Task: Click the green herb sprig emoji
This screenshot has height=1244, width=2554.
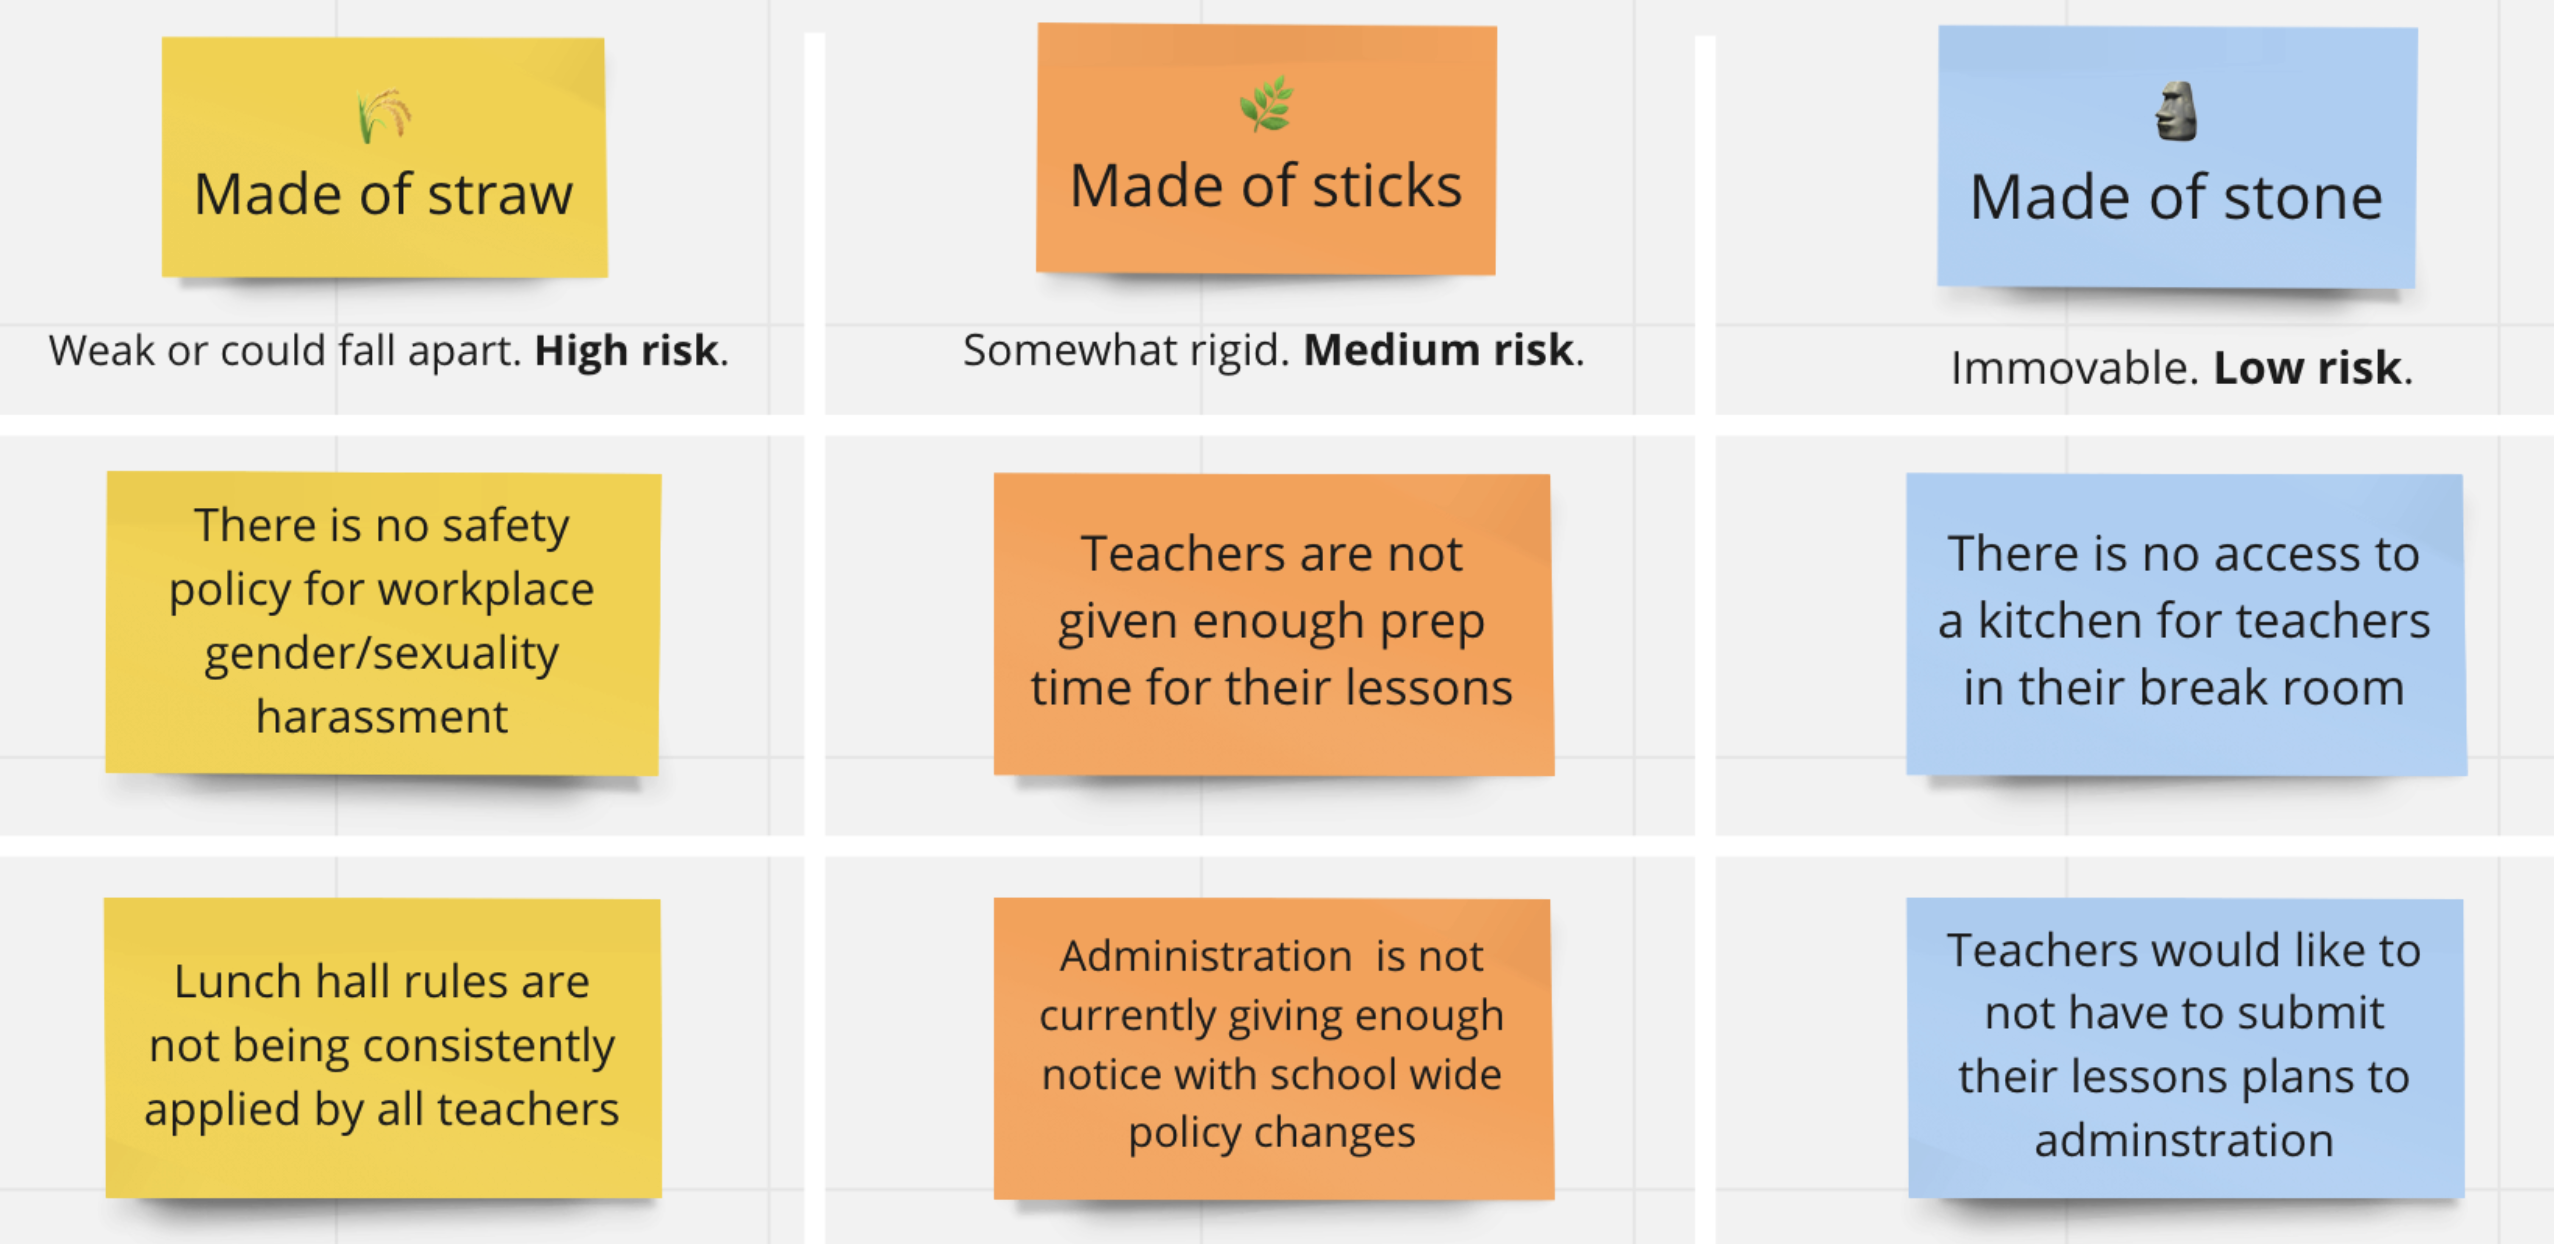Action: (x=1266, y=105)
